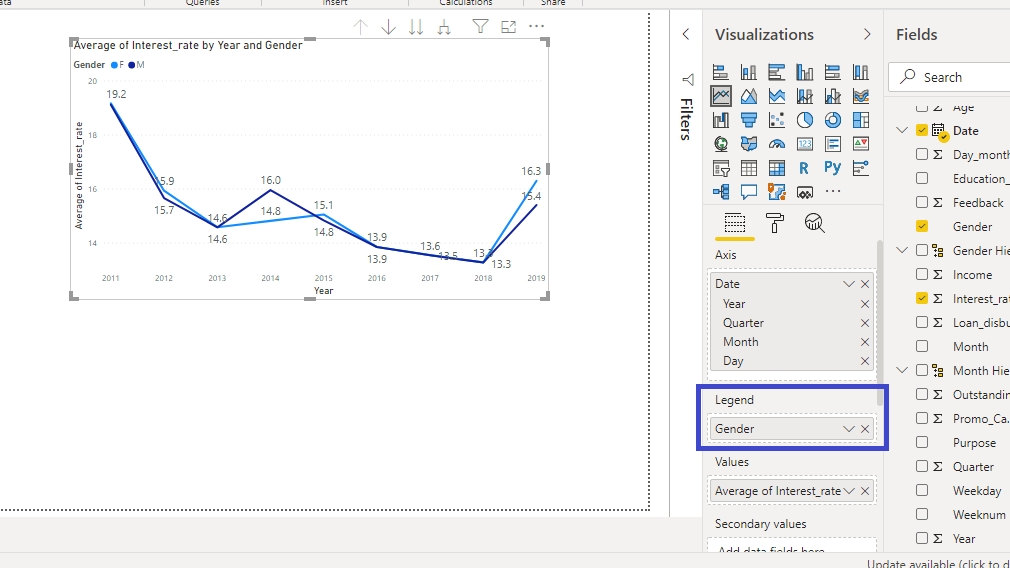Expand the Filters pane
Viewport: 1010px width, 568px height.
click(686, 34)
